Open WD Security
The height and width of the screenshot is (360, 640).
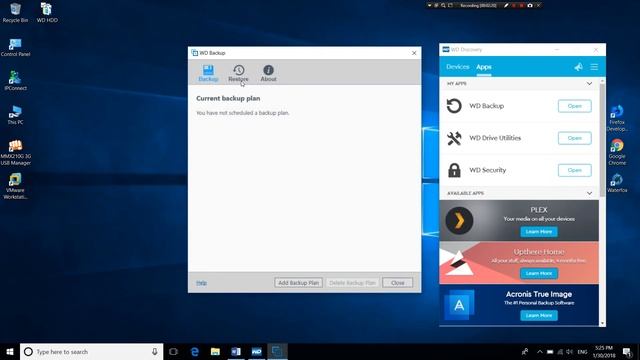point(574,170)
